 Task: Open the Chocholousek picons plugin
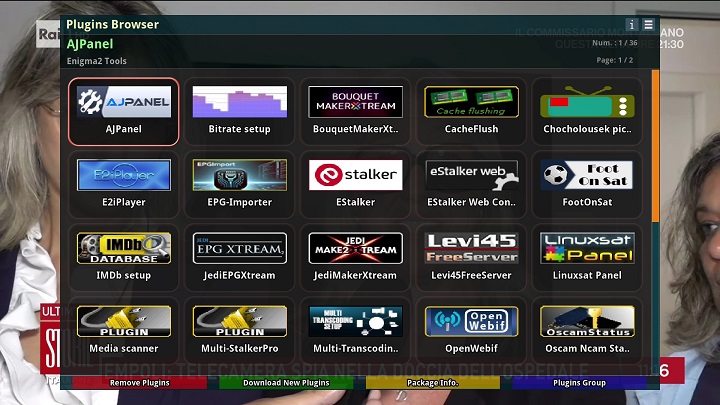click(587, 112)
